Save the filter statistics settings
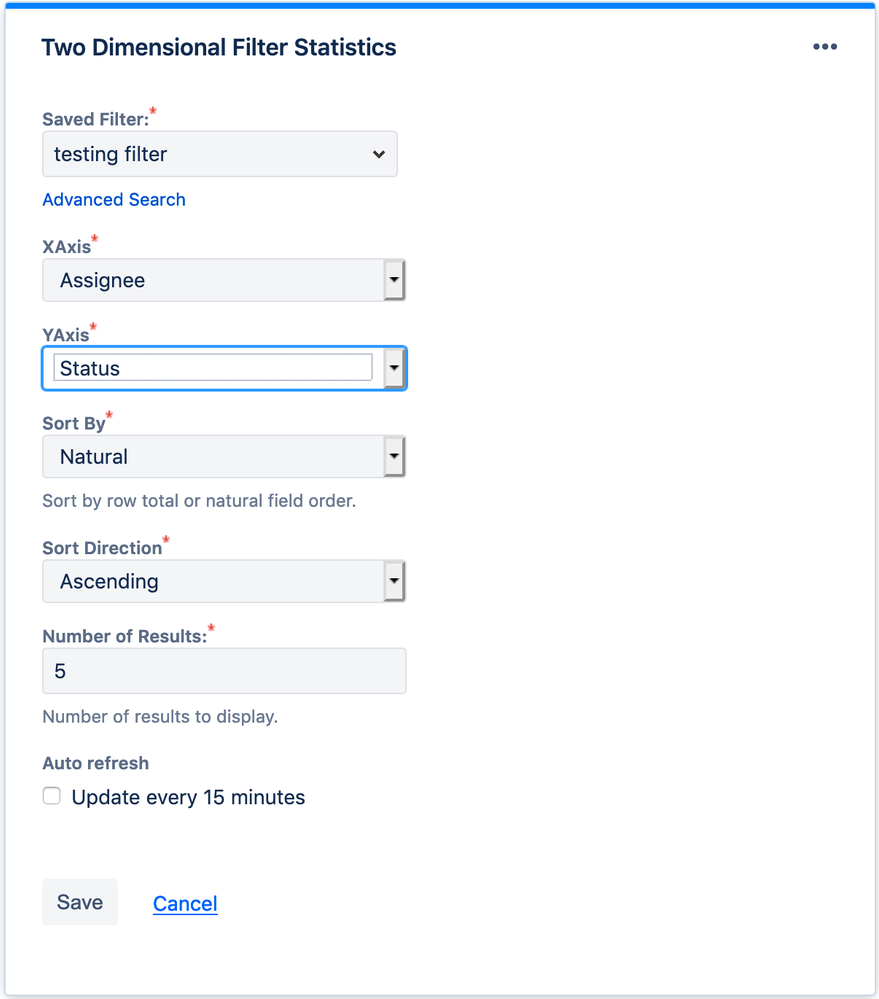Screen dimensions: 879x999 coord(79,901)
